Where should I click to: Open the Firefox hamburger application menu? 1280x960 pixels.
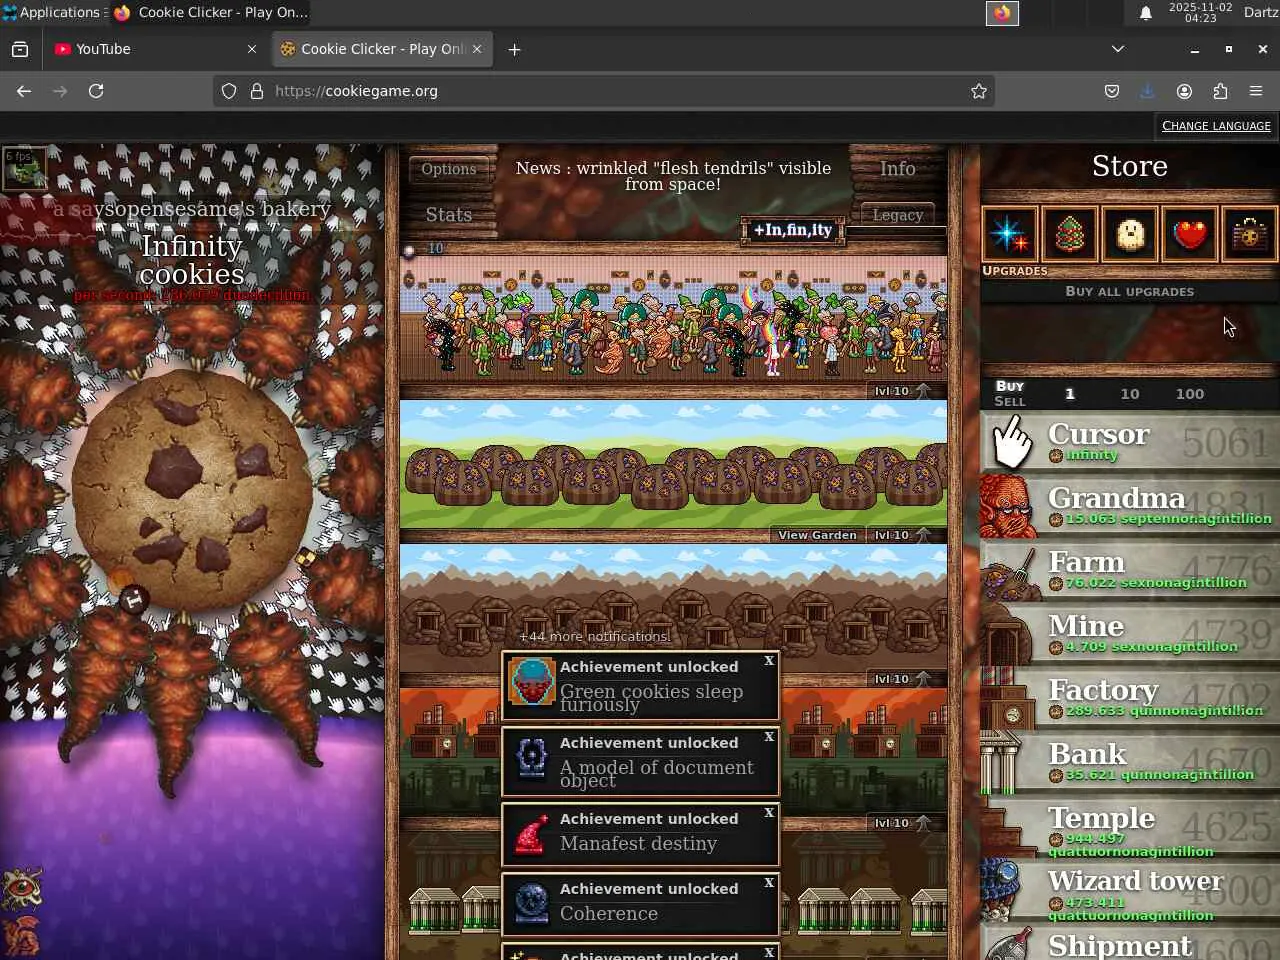click(x=1256, y=91)
